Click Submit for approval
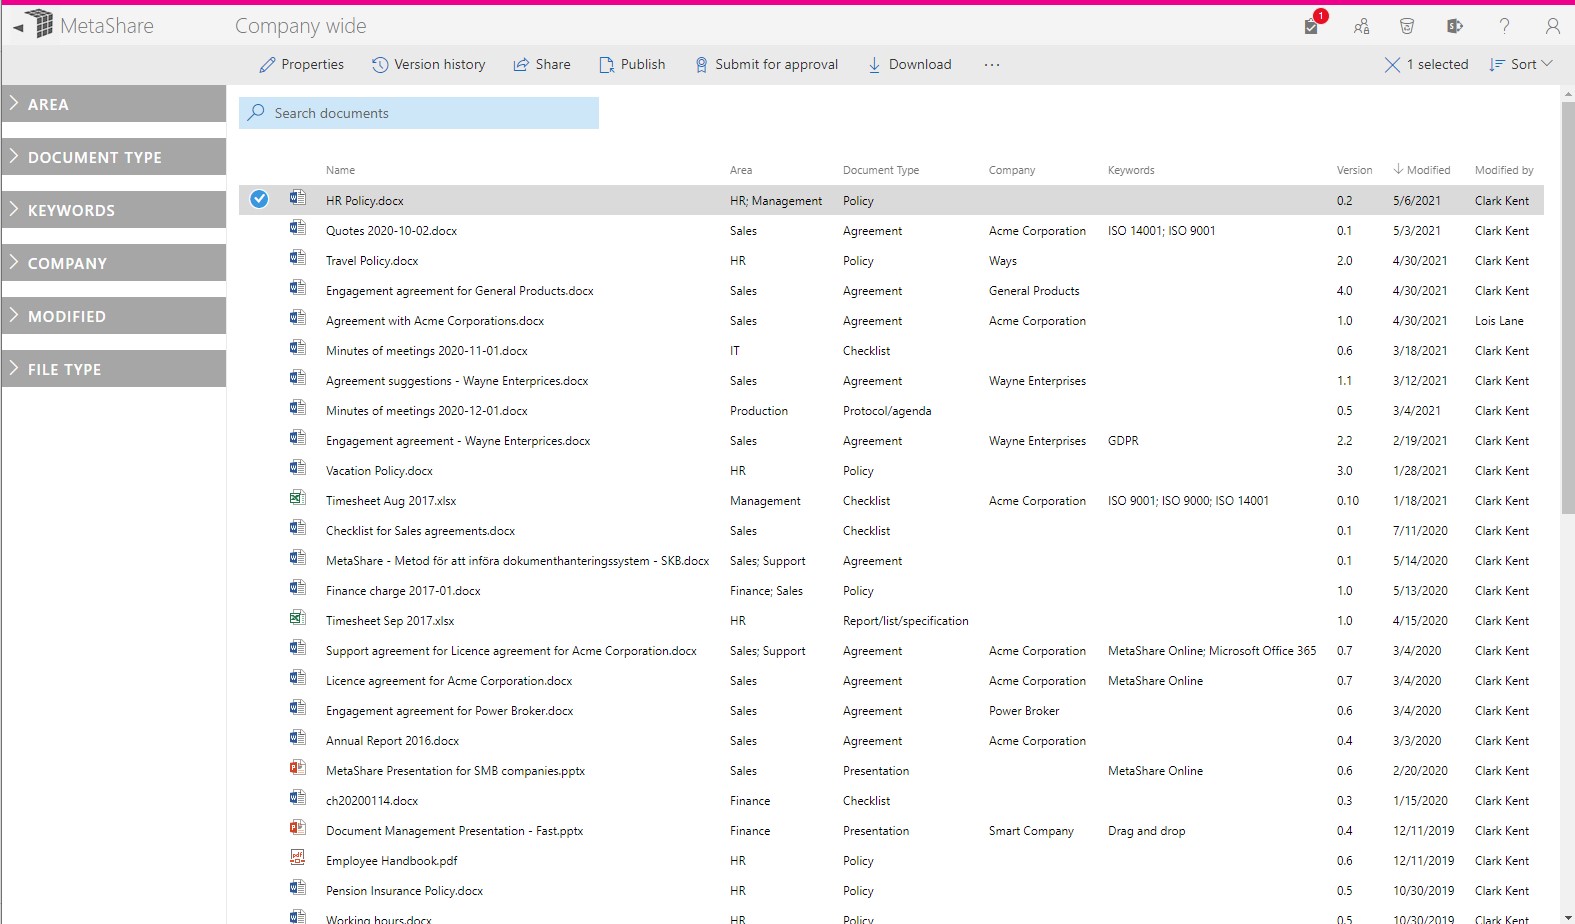The width and height of the screenshot is (1575, 924). (767, 64)
